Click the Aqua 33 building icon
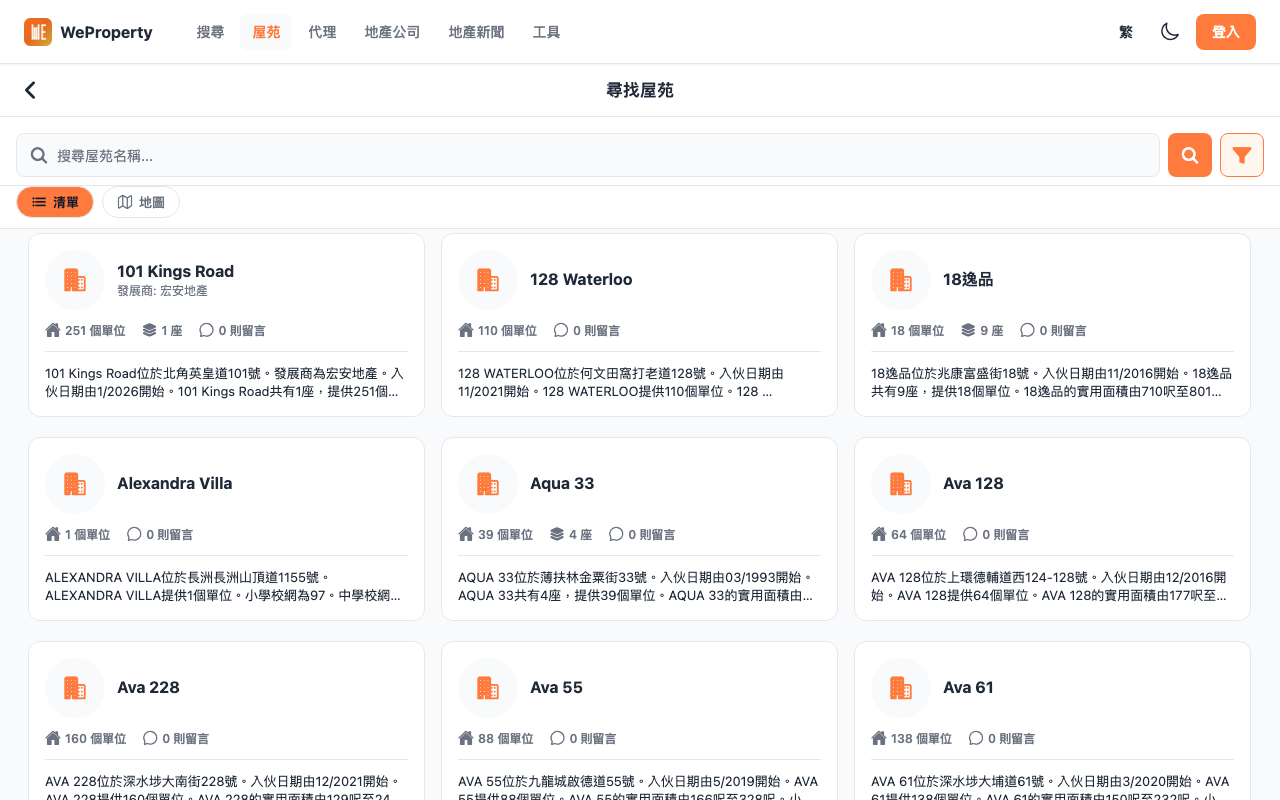1280x800 pixels. tap(488, 484)
